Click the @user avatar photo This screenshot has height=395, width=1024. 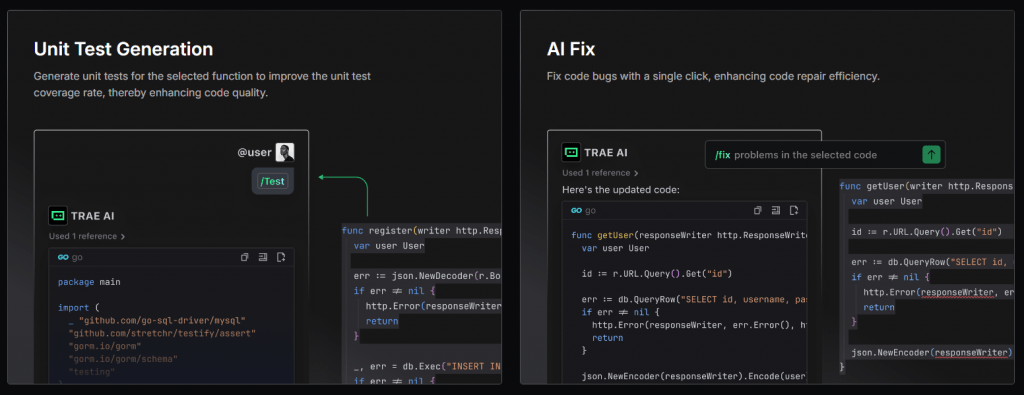(285, 152)
